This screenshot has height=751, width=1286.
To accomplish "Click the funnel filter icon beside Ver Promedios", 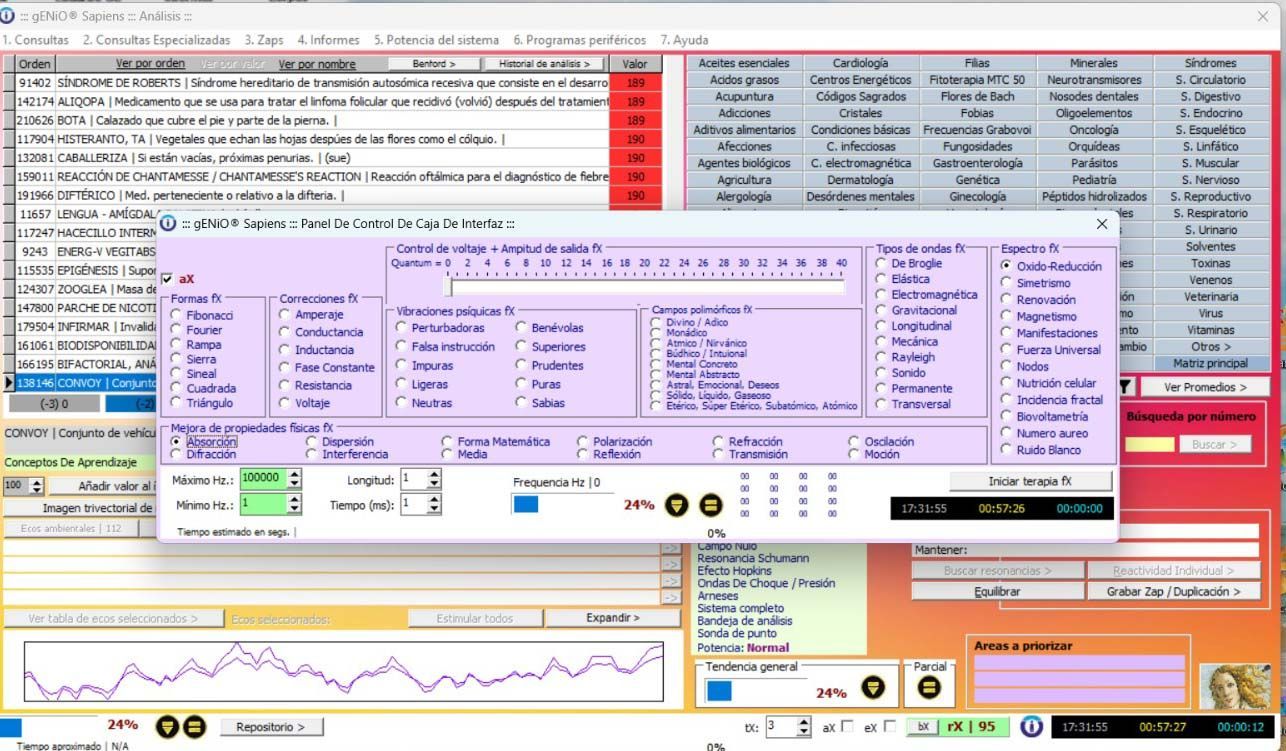I will (1125, 386).
